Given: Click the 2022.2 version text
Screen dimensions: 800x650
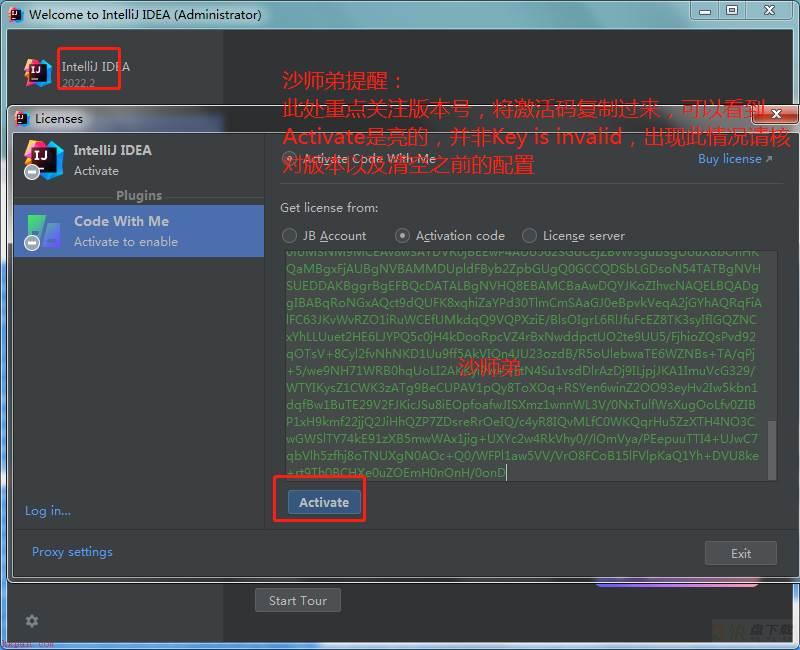Looking at the screenshot, I should (79, 83).
